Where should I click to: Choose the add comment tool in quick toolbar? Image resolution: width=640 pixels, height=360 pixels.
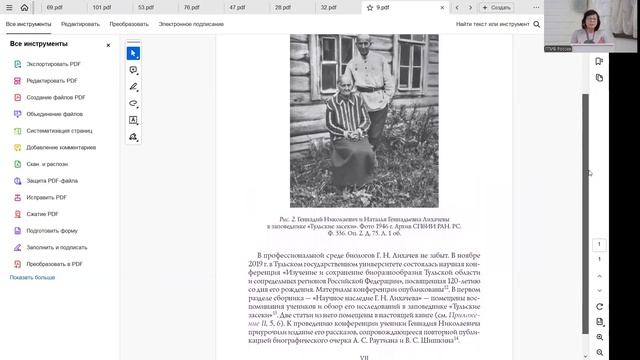pyautogui.click(x=133, y=70)
